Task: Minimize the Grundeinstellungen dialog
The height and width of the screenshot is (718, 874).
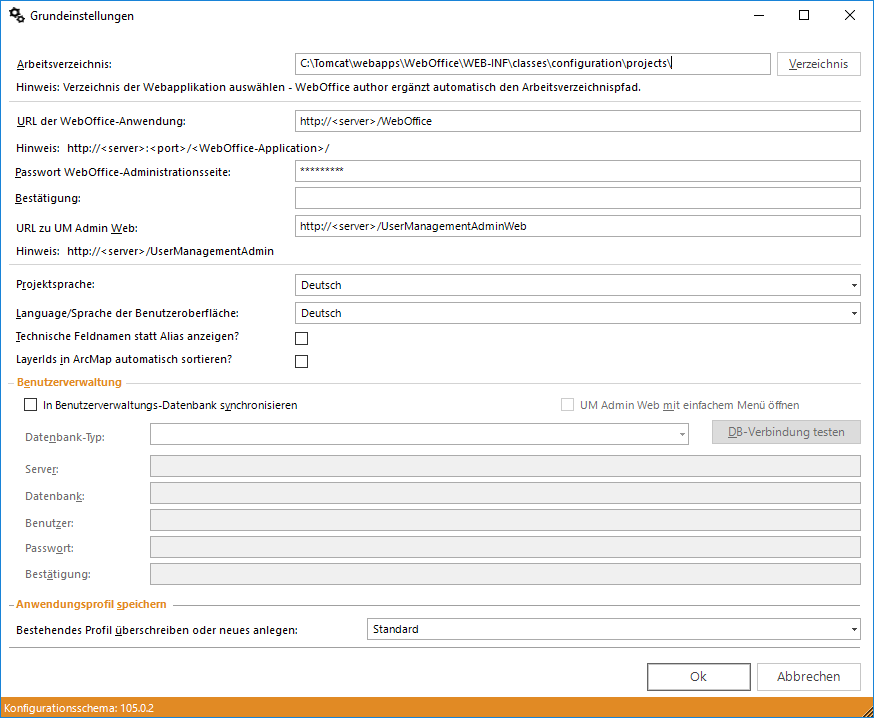Action: click(x=758, y=16)
